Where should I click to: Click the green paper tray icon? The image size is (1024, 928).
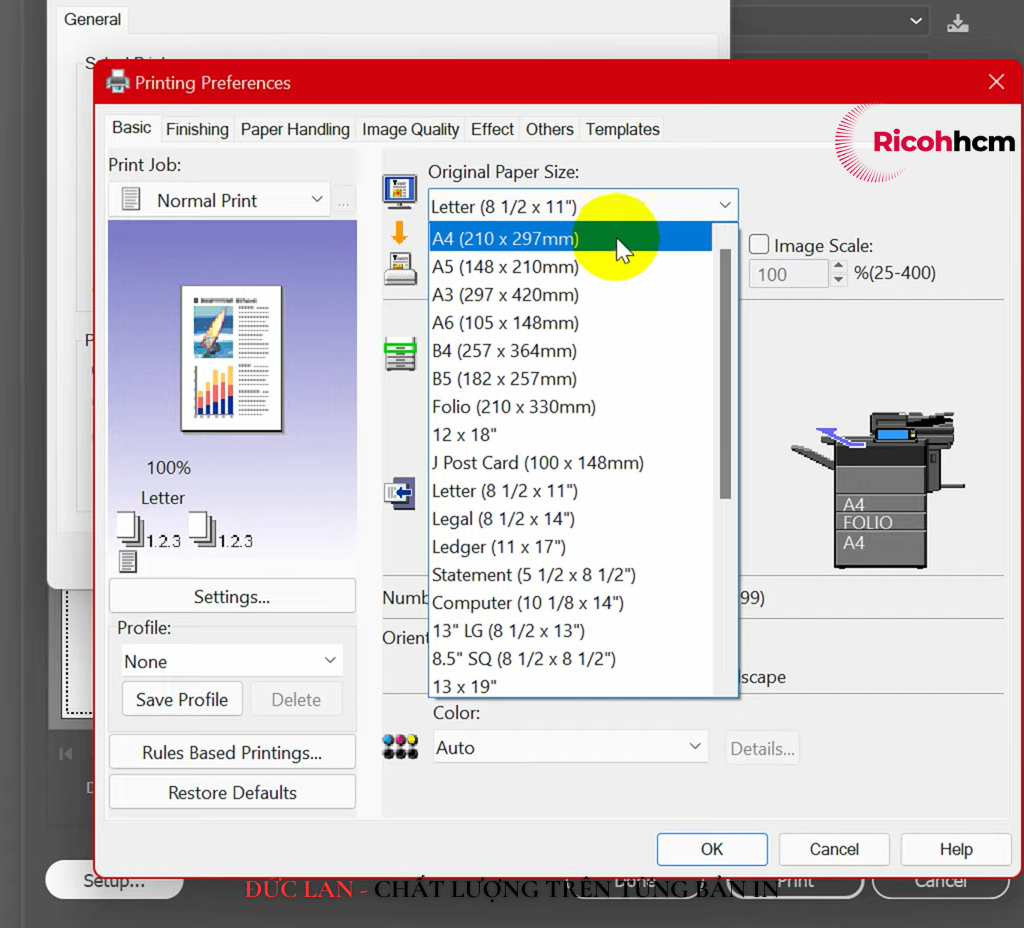400,353
